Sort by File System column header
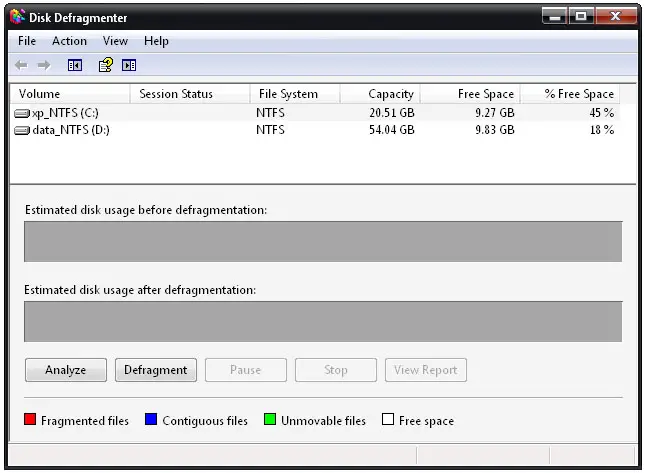The width and height of the screenshot is (645, 473). coord(295,94)
